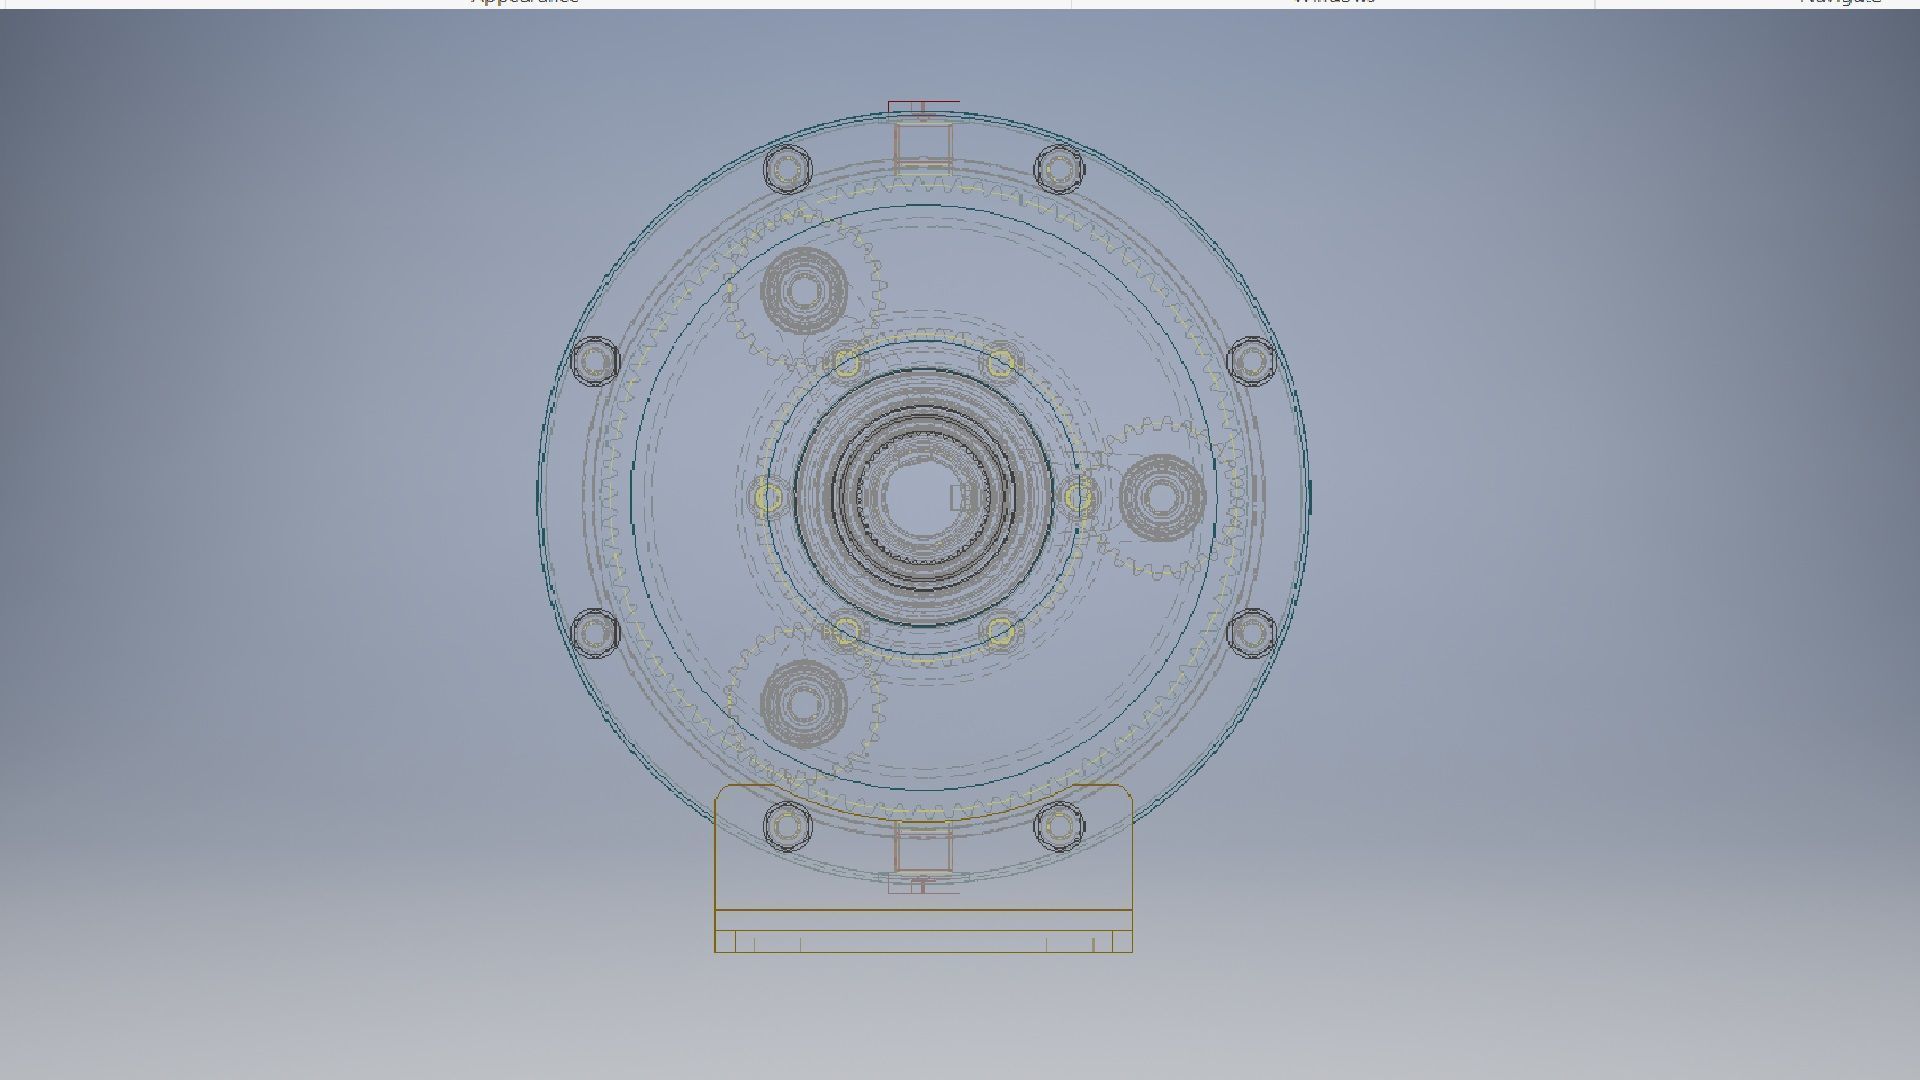Image resolution: width=1920 pixels, height=1080 pixels.
Task: Pick the bottom-left housing bolt over the base
Action: coord(787,825)
